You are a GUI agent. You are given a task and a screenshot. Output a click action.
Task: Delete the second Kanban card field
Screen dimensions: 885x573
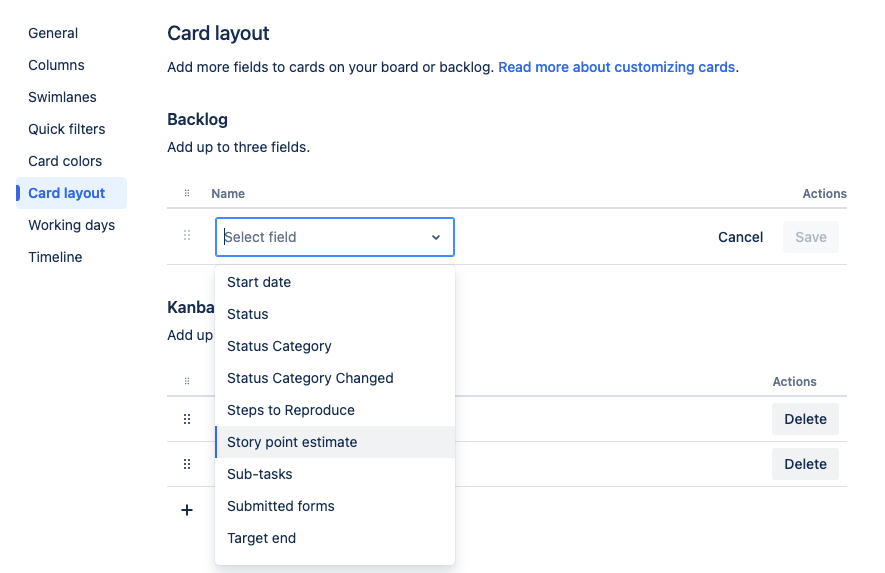pyautogui.click(x=805, y=464)
